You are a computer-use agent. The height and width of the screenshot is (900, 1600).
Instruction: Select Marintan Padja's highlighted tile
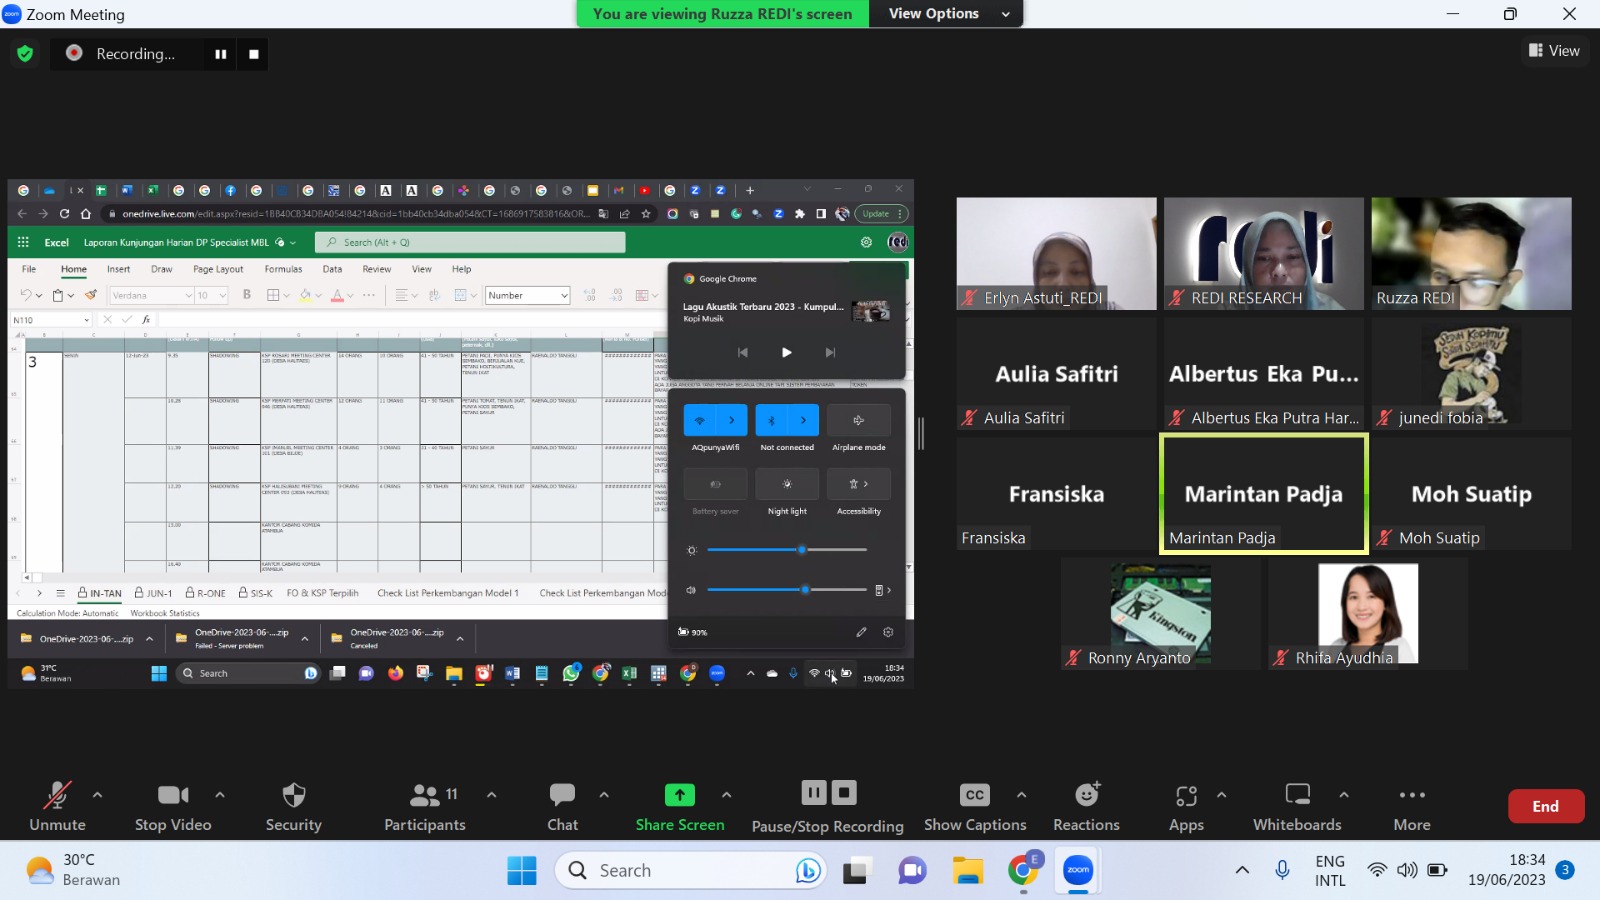tap(1264, 494)
